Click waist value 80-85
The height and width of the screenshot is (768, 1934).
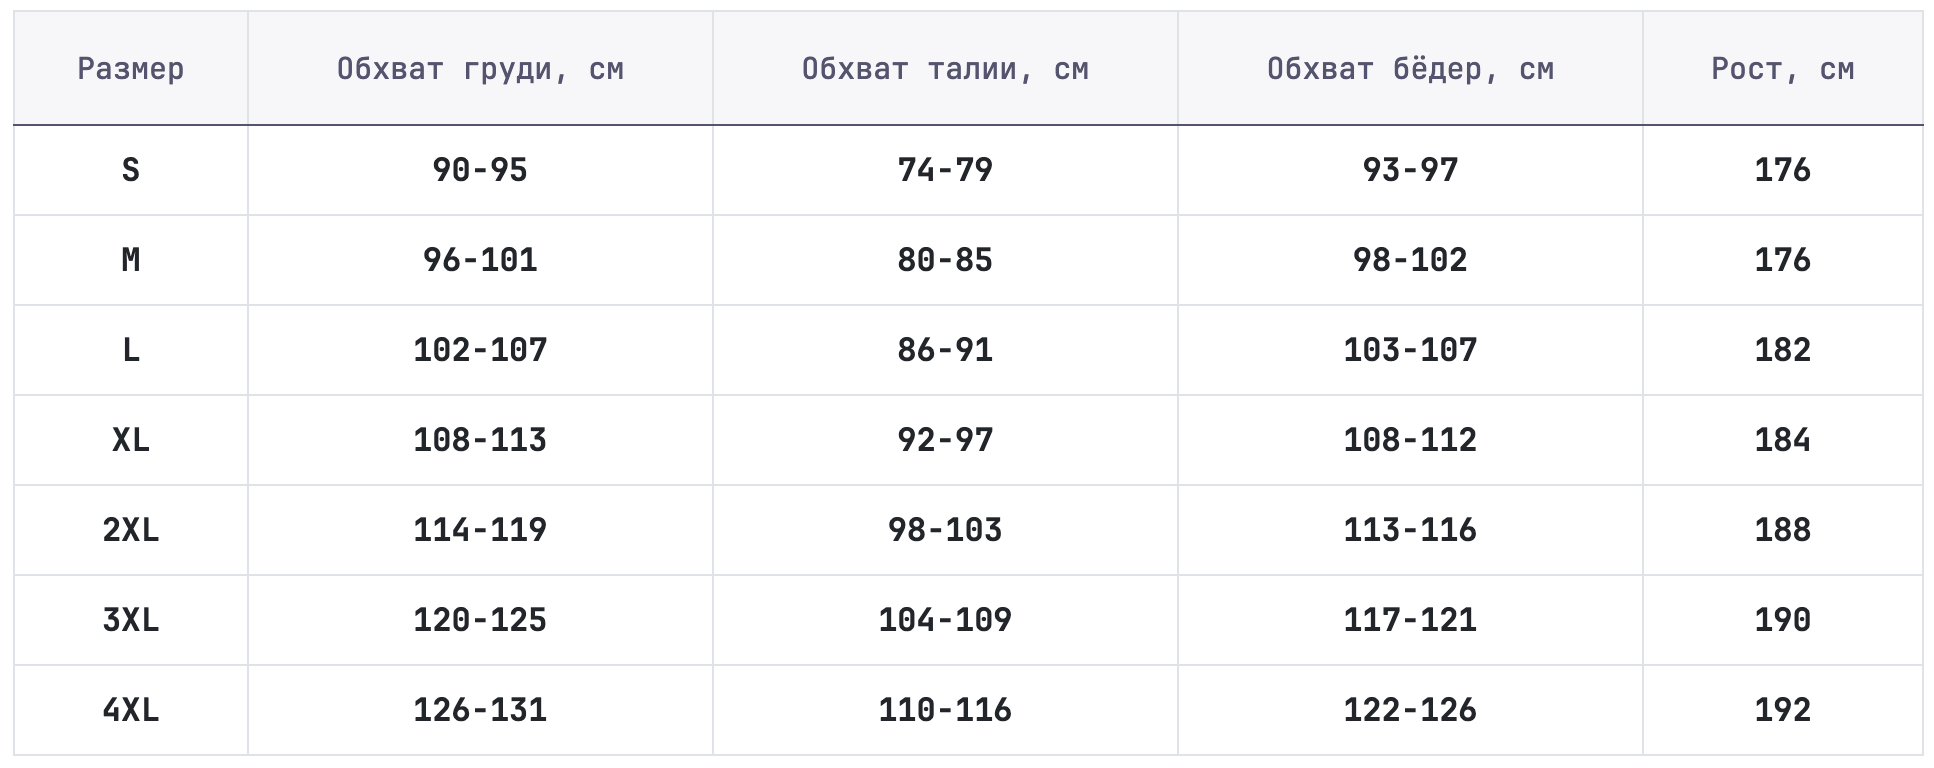click(945, 260)
